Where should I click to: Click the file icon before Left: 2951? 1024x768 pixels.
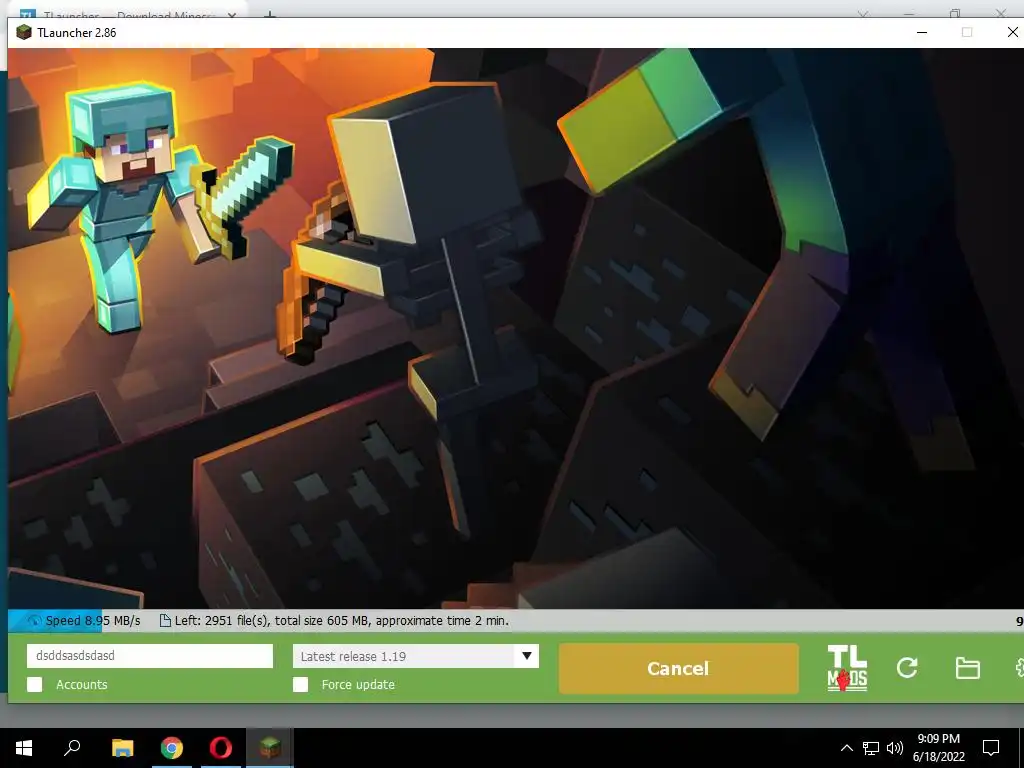[165, 621]
